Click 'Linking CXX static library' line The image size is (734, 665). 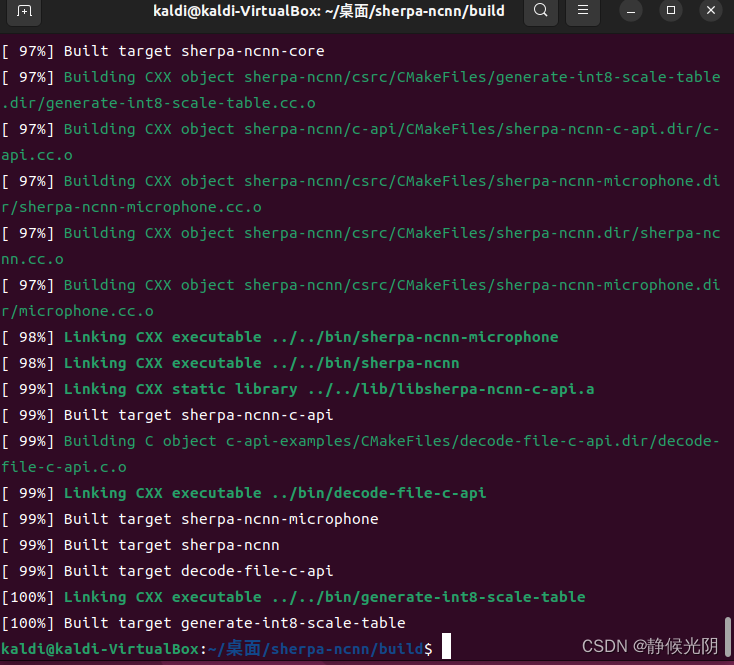click(298, 389)
